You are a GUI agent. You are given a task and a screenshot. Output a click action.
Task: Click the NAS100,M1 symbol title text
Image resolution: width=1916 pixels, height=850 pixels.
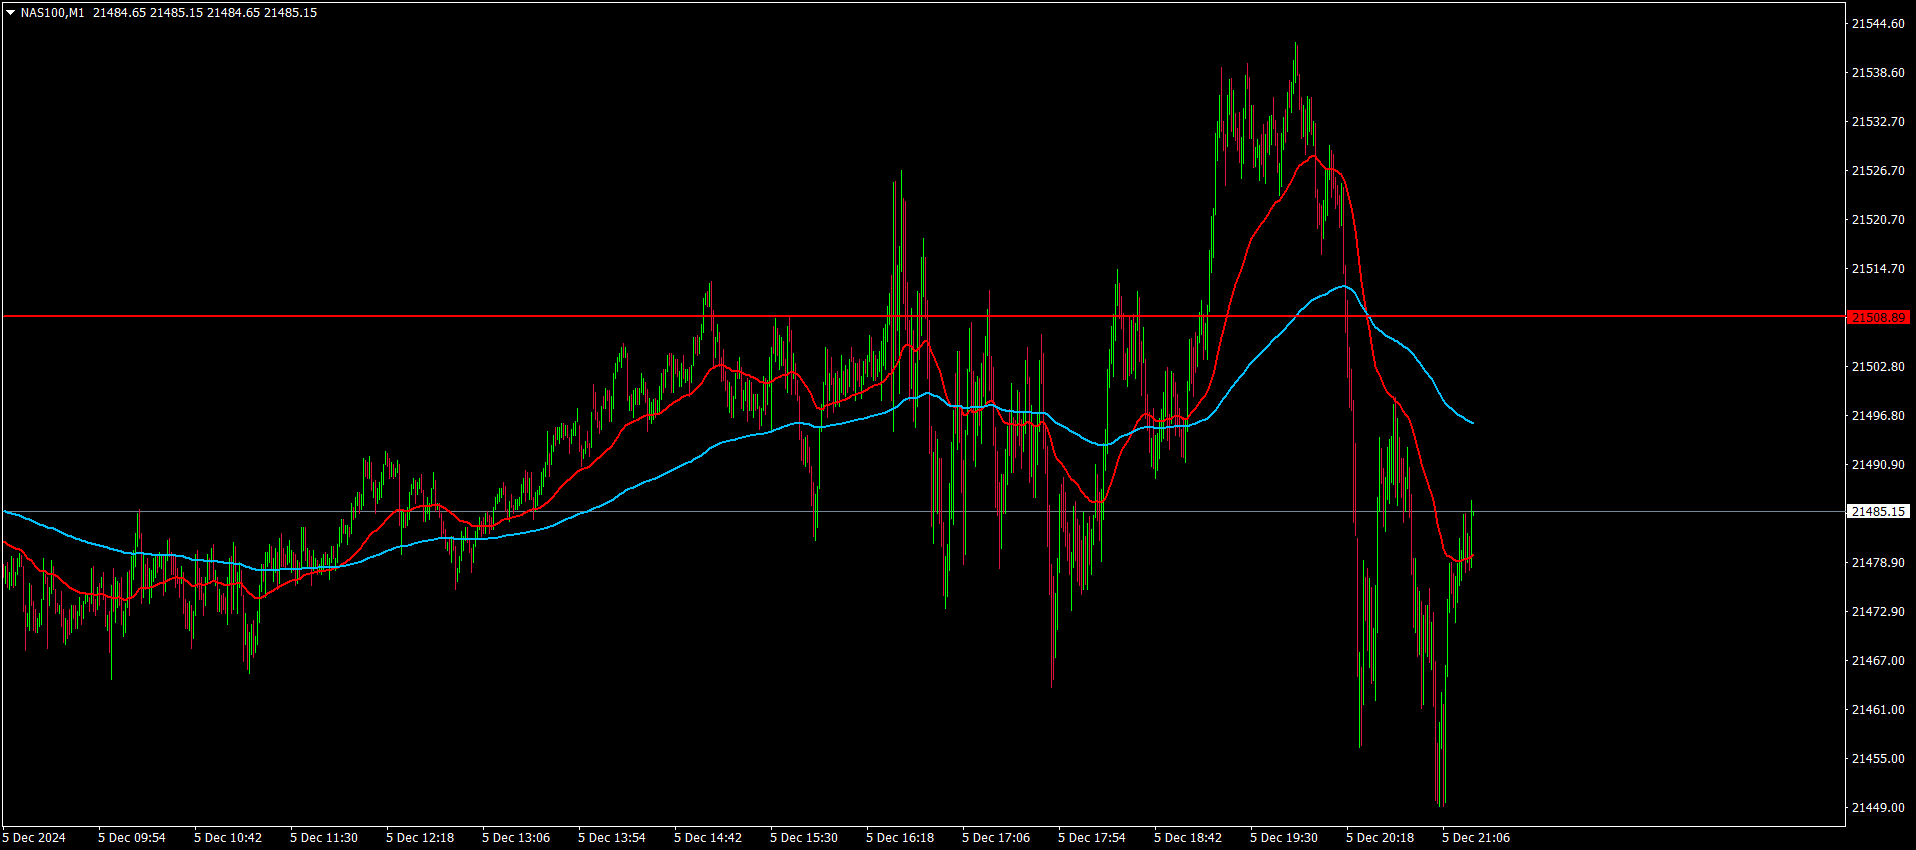pos(53,13)
